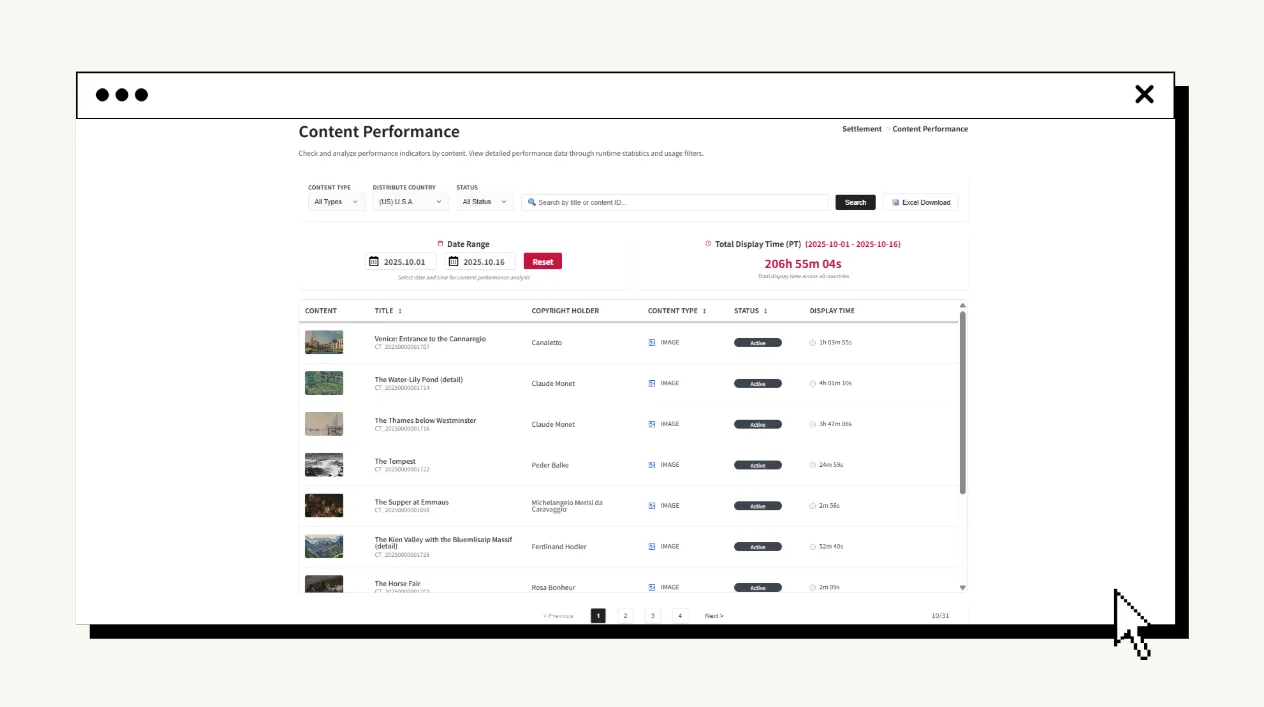Go to page 2 of results
The image size is (1264, 707).
pos(625,616)
